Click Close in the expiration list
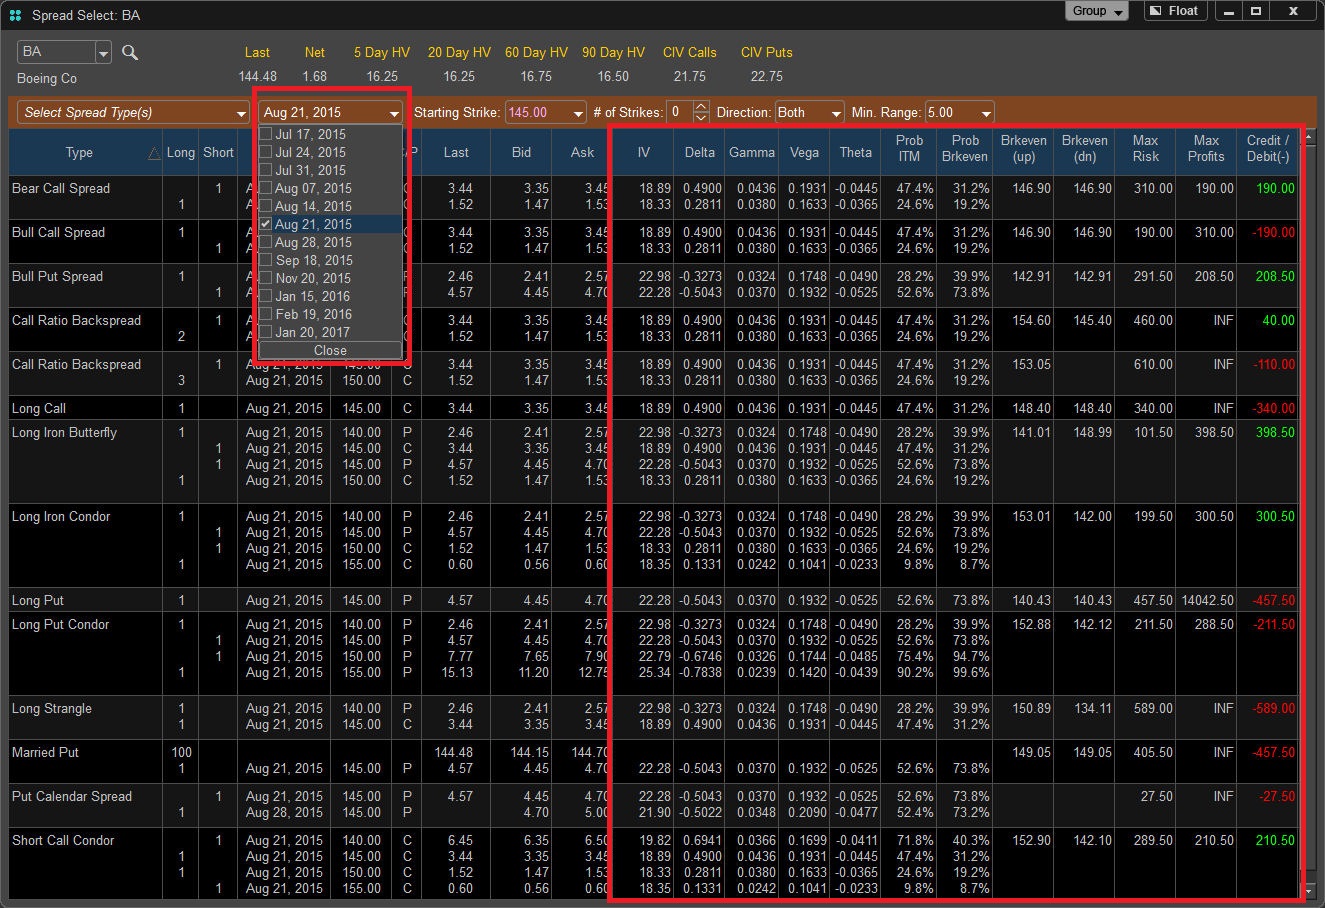Screen dimensions: 1325x908 (x=330, y=350)
